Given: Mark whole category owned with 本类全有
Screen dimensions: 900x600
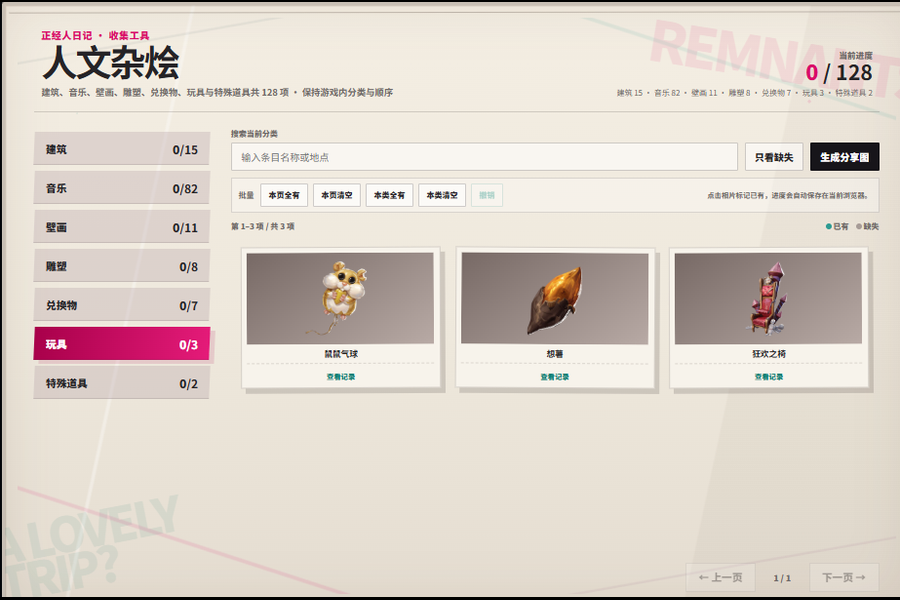Looking at the screenshot, I should coord(389,195).
